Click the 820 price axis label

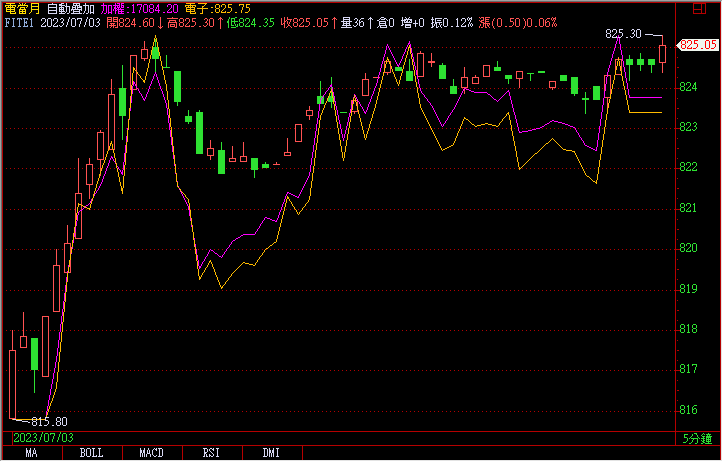point(688,248)
